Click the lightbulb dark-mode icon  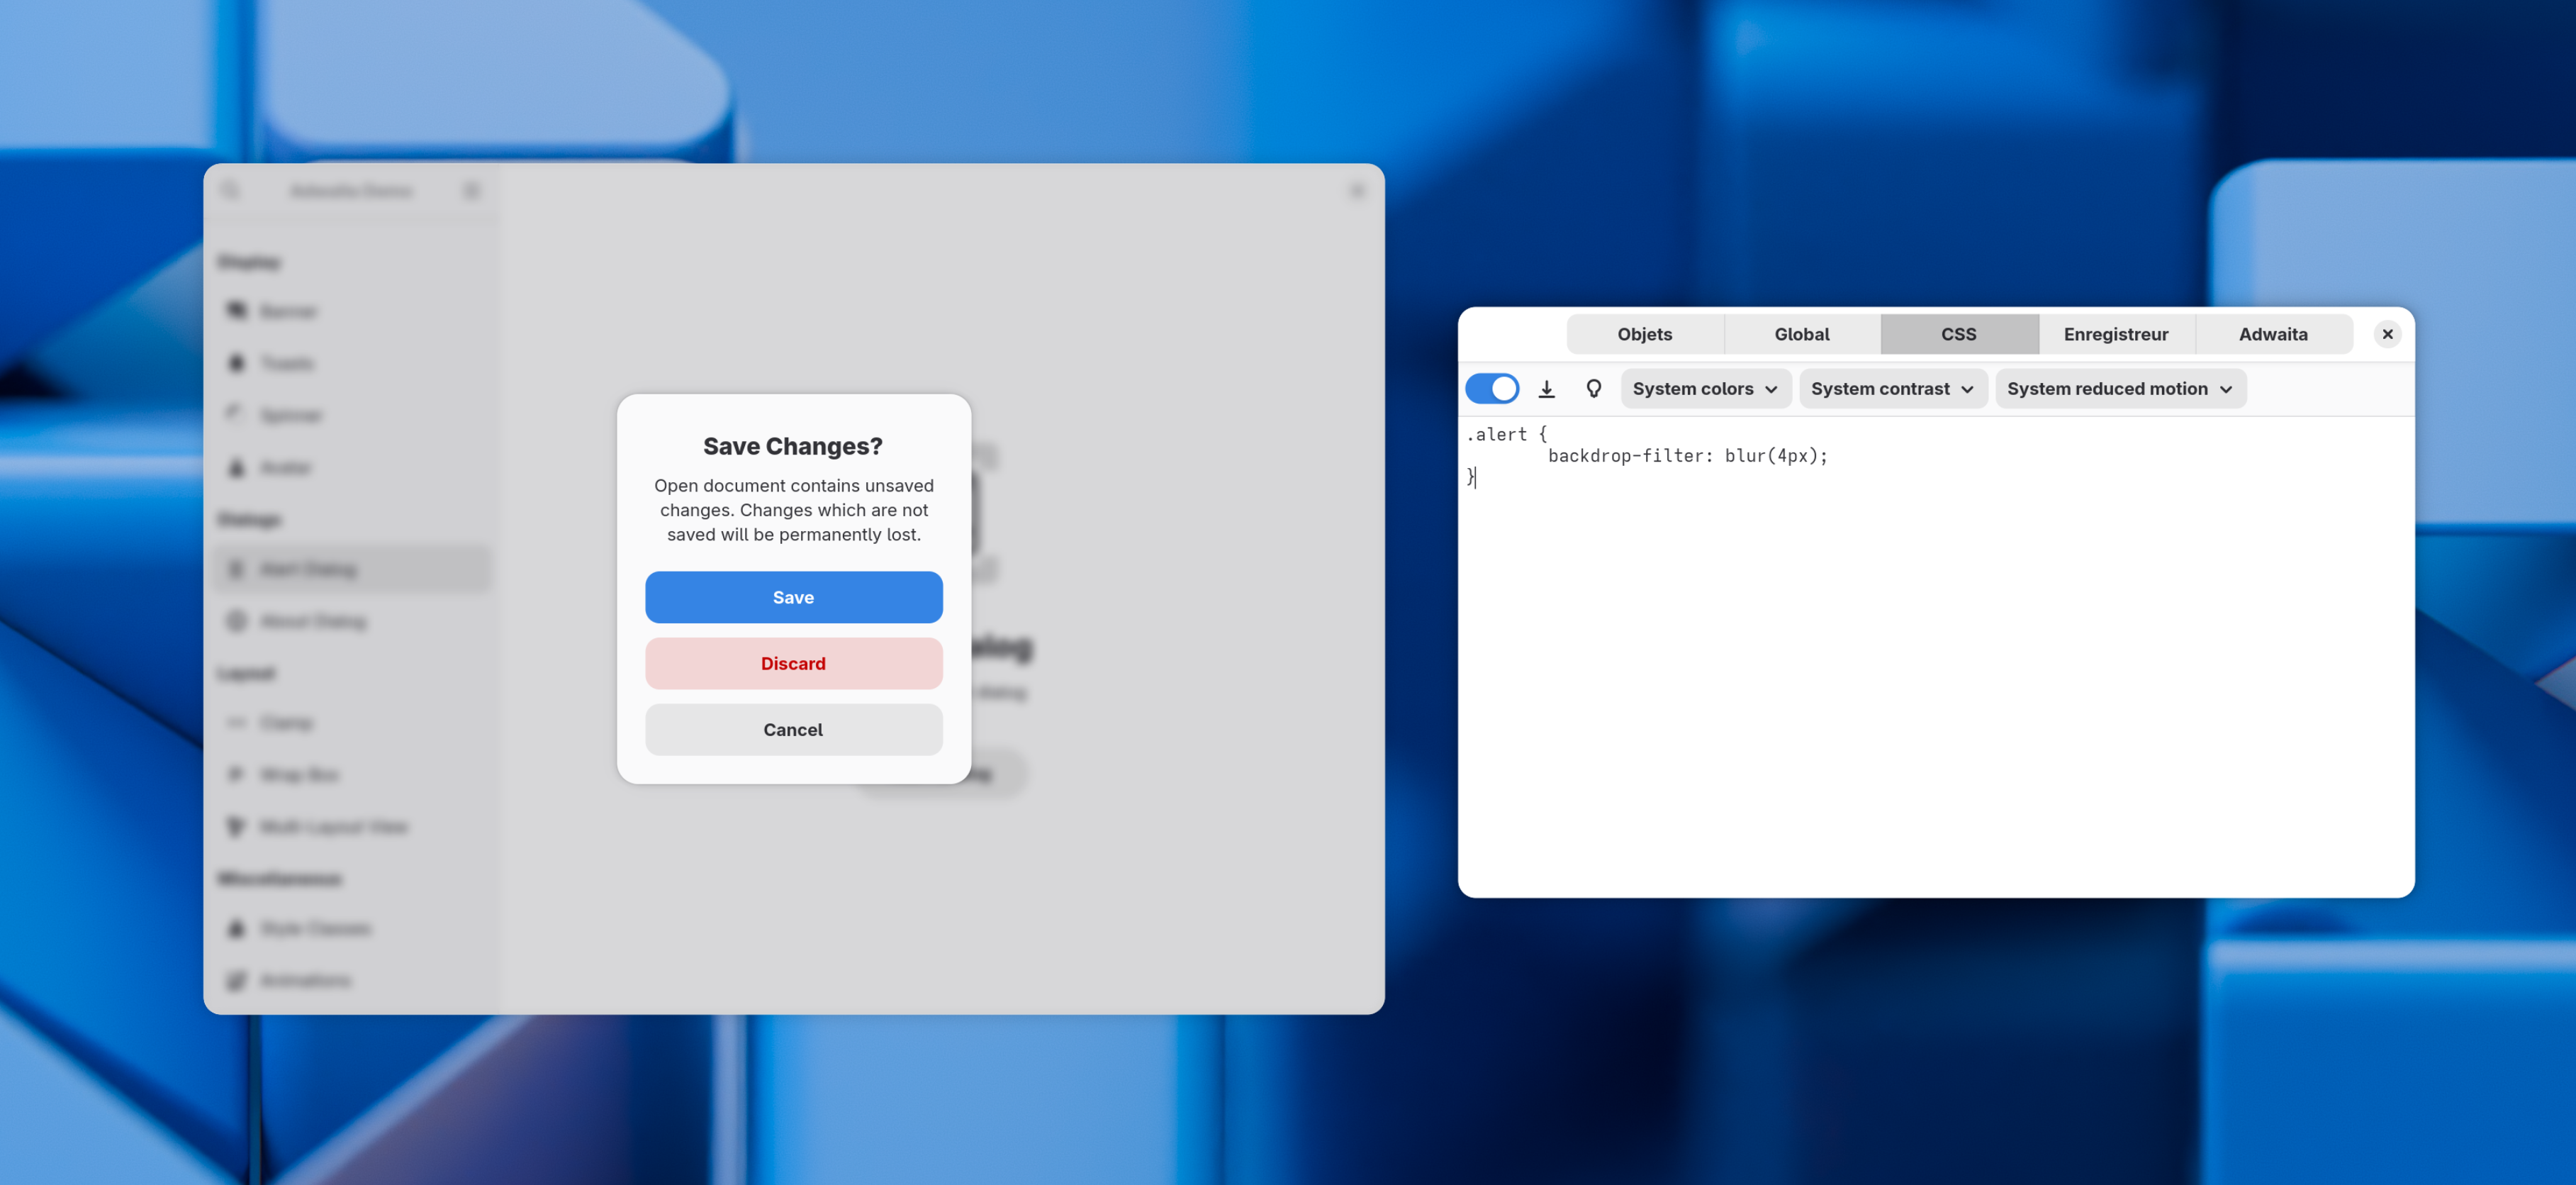click(x=1593, y=389)
